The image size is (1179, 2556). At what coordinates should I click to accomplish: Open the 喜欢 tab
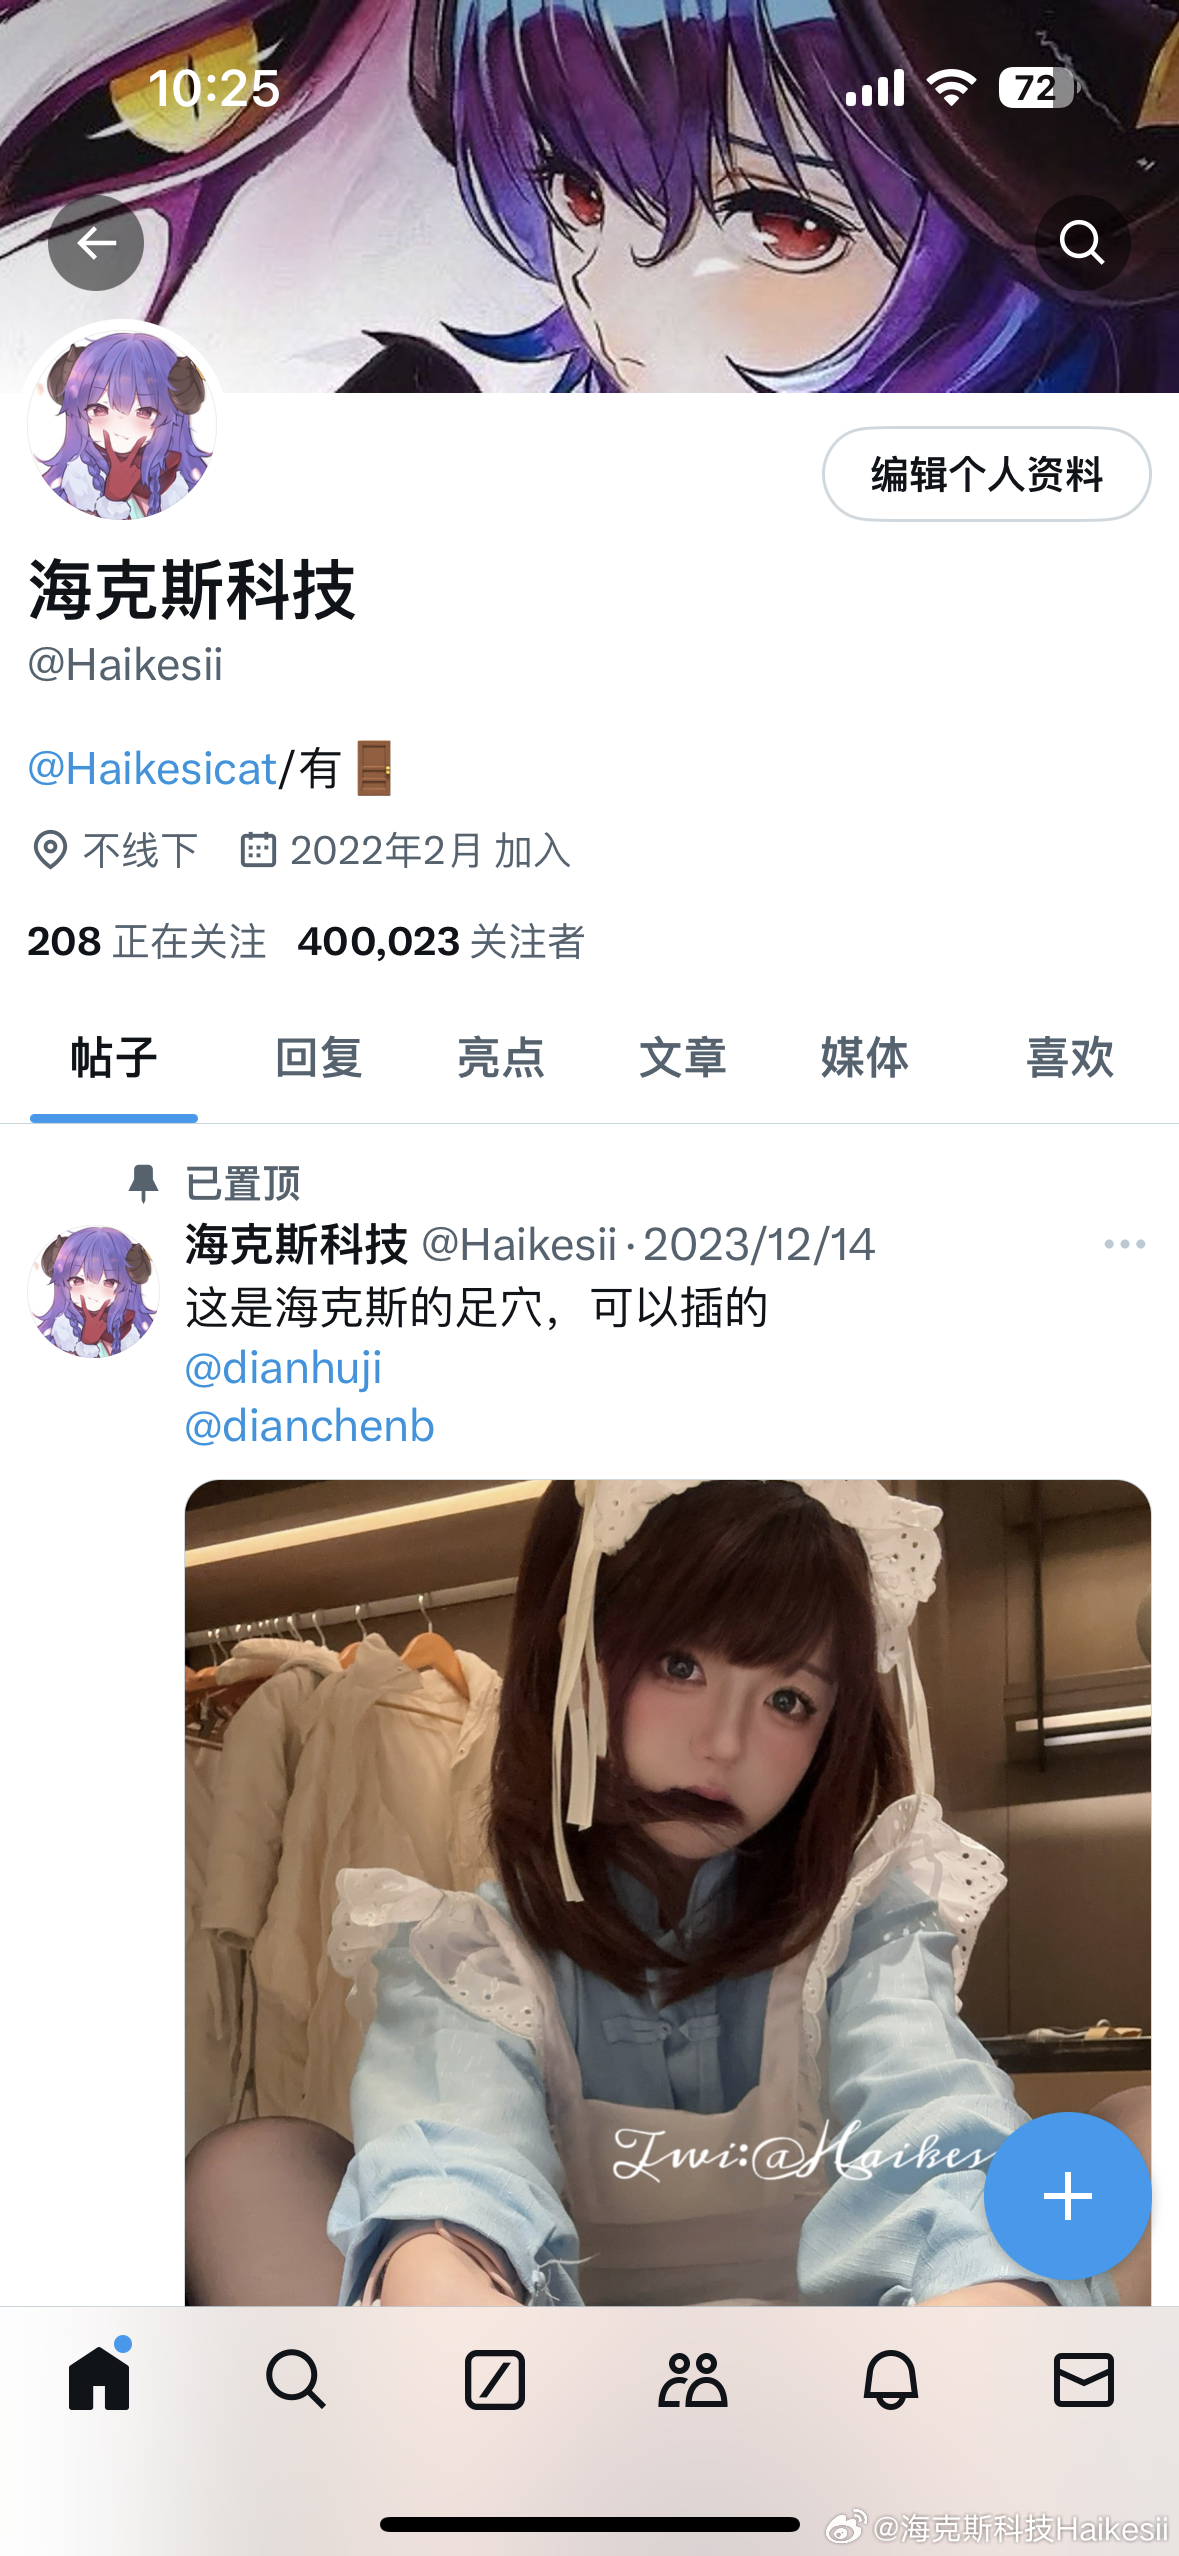[x=1069, y=1058]
